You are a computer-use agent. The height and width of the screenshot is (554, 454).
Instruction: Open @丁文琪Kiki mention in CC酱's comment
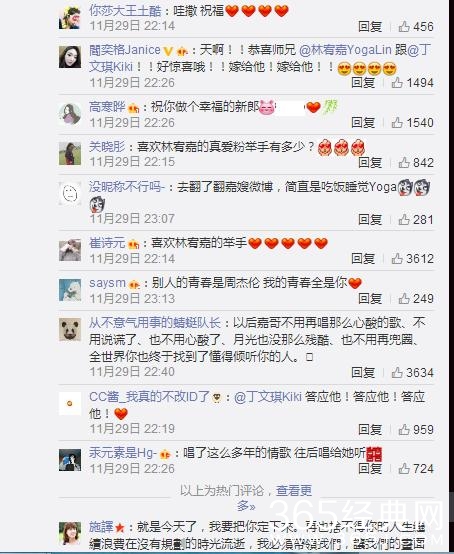tap(268, 397)
